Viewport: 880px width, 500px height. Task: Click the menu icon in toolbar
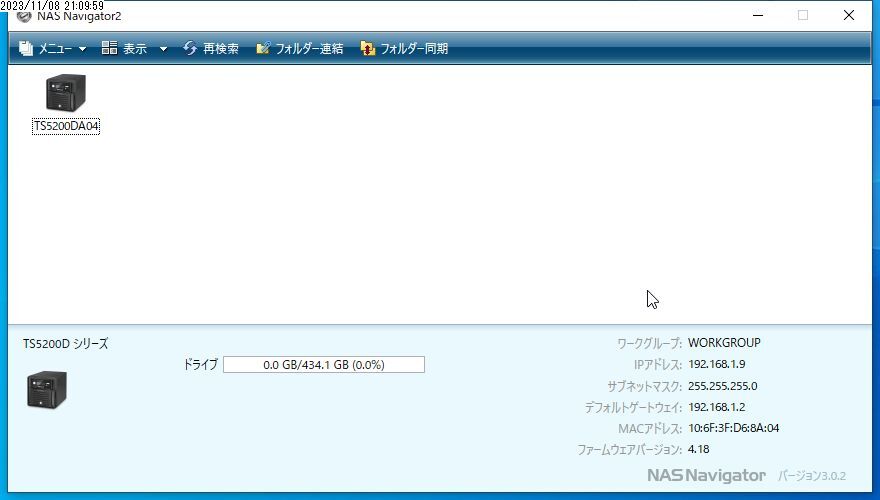pos(26,49)
